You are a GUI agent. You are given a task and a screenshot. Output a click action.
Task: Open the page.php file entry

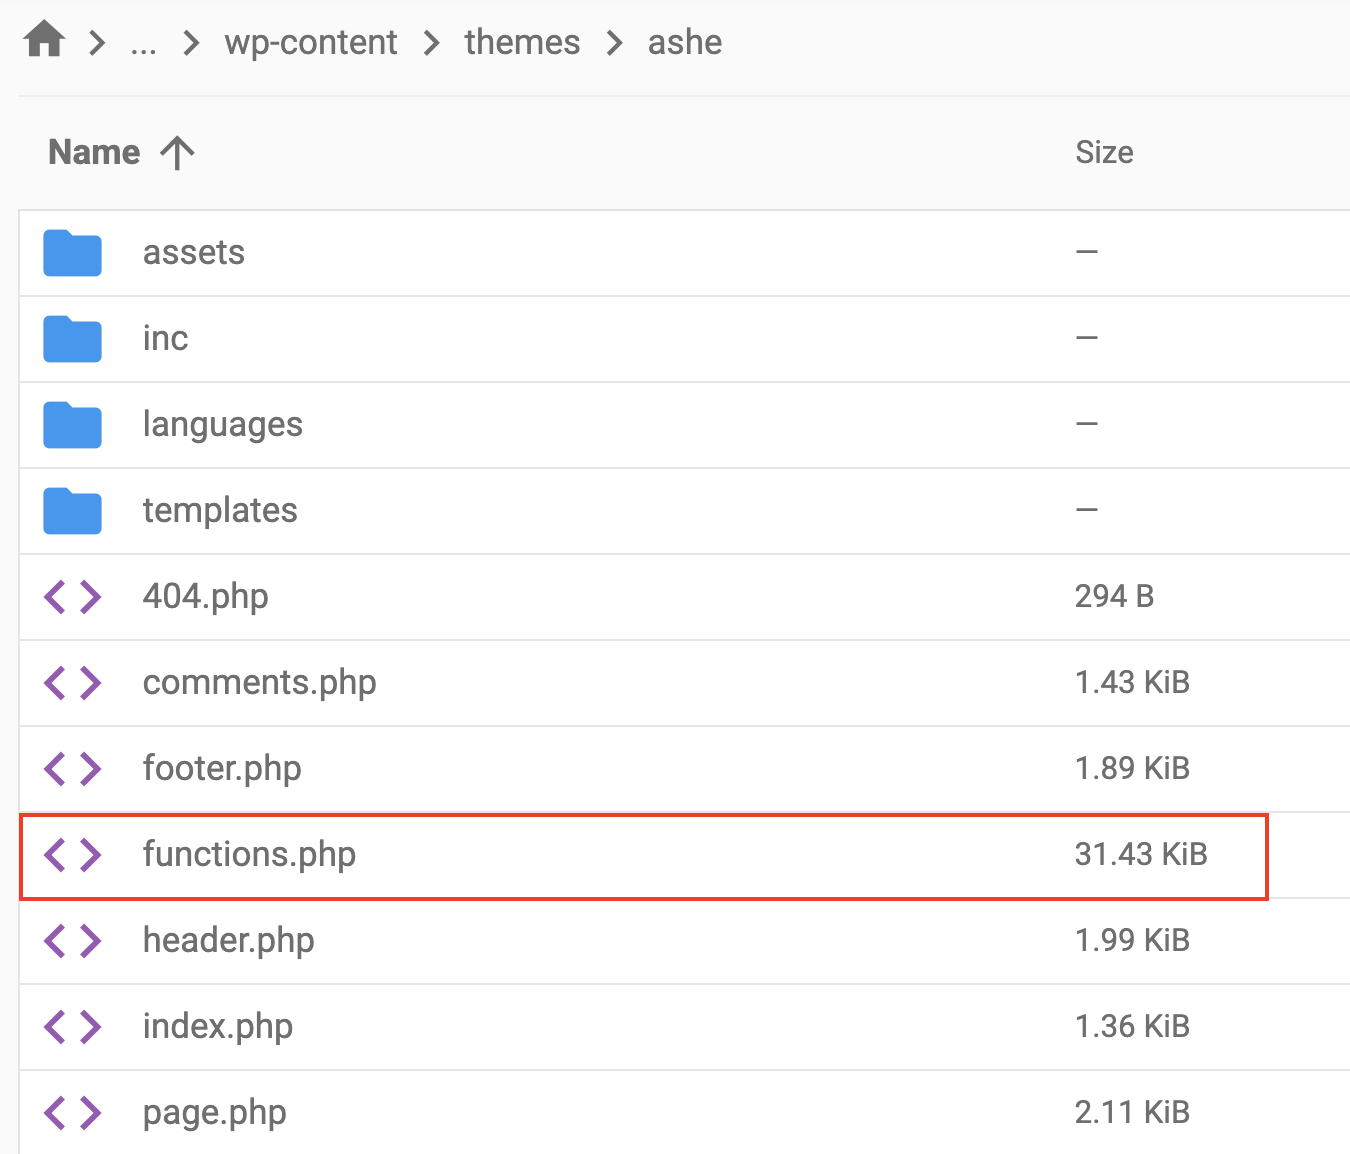point(213,1113)
